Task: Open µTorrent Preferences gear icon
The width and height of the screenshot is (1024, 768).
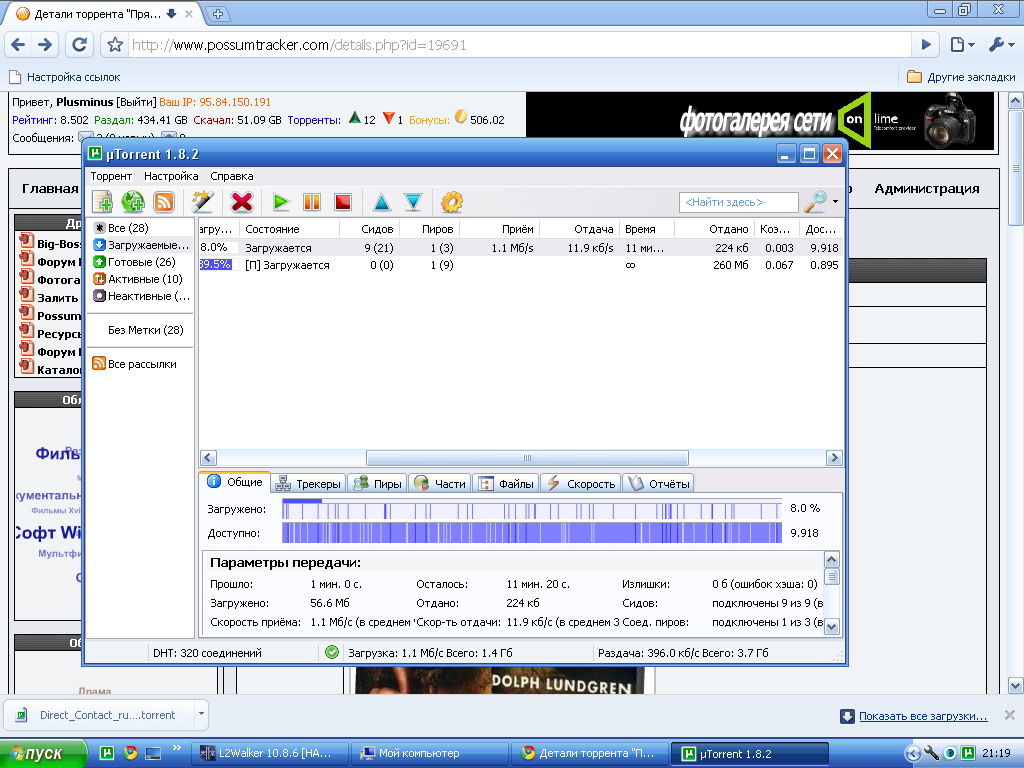Action: [x=451, y=202]
